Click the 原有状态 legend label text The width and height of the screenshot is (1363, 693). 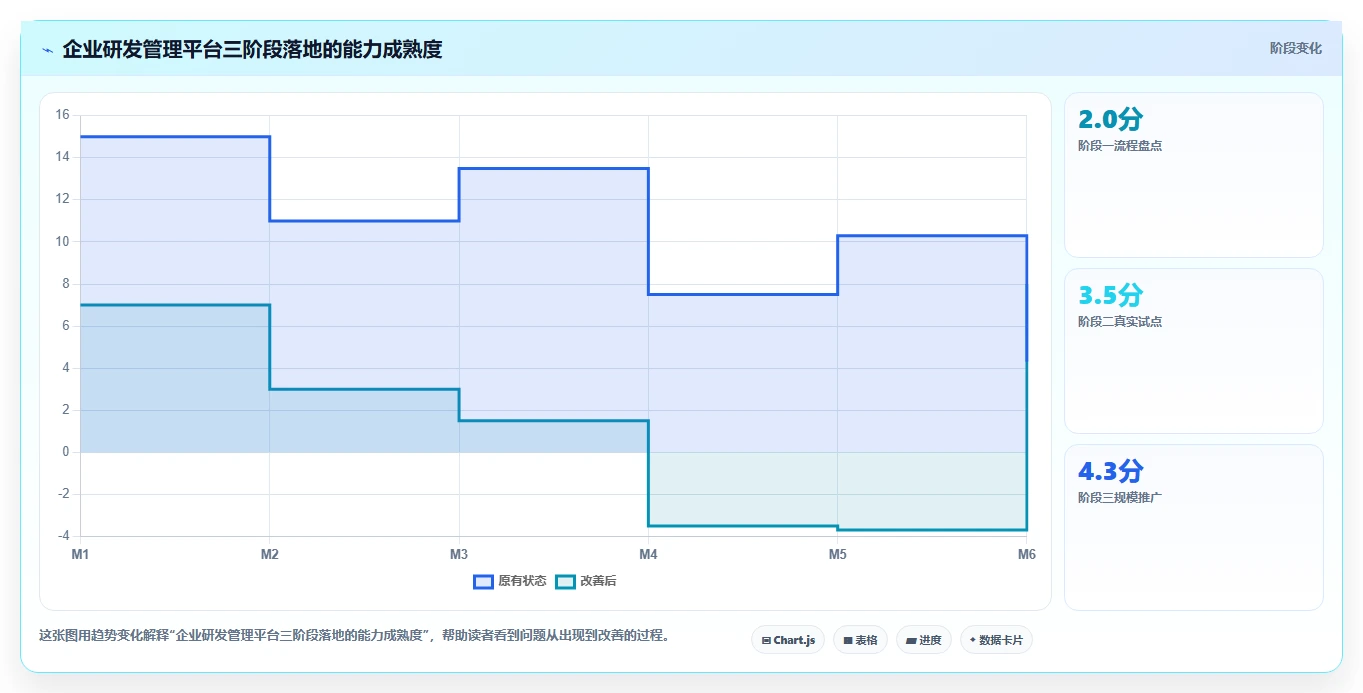pos(522,581)
